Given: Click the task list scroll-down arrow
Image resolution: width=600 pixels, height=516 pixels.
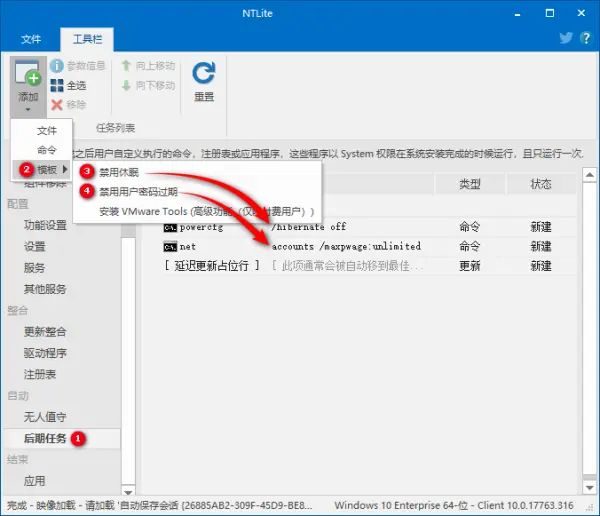Looking at the screenshot, I should point(590,488).
